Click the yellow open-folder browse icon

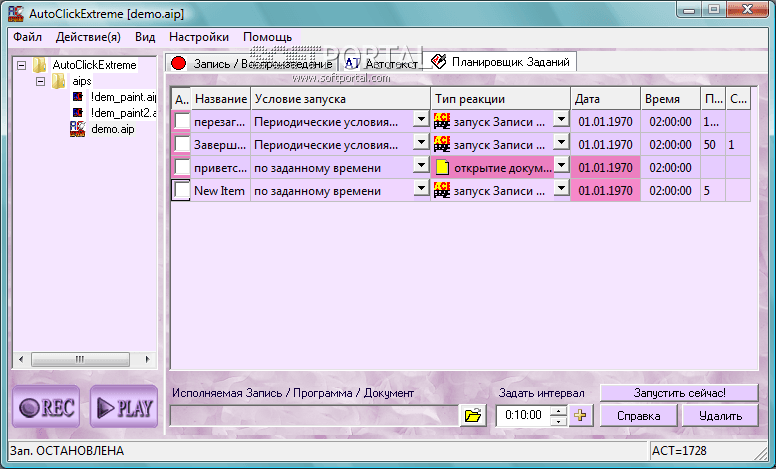click(x=473, y=415)
